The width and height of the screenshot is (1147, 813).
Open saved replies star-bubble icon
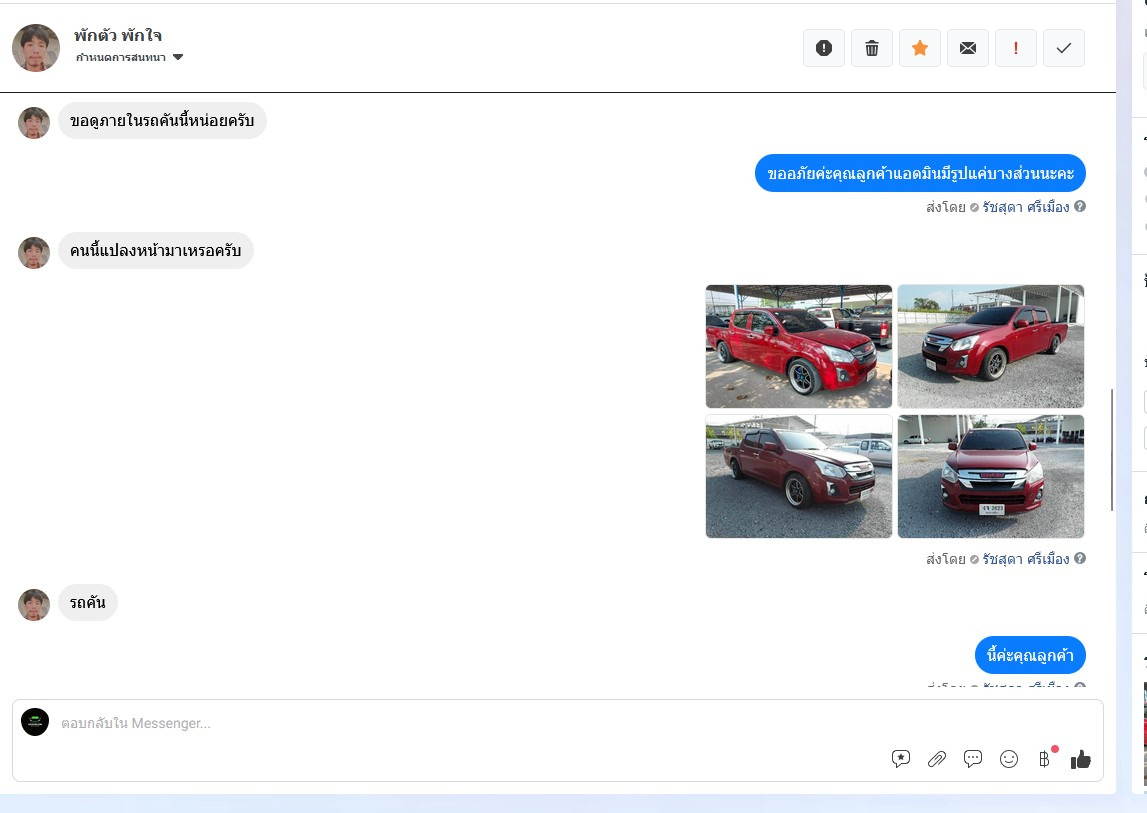click(900, 759)
